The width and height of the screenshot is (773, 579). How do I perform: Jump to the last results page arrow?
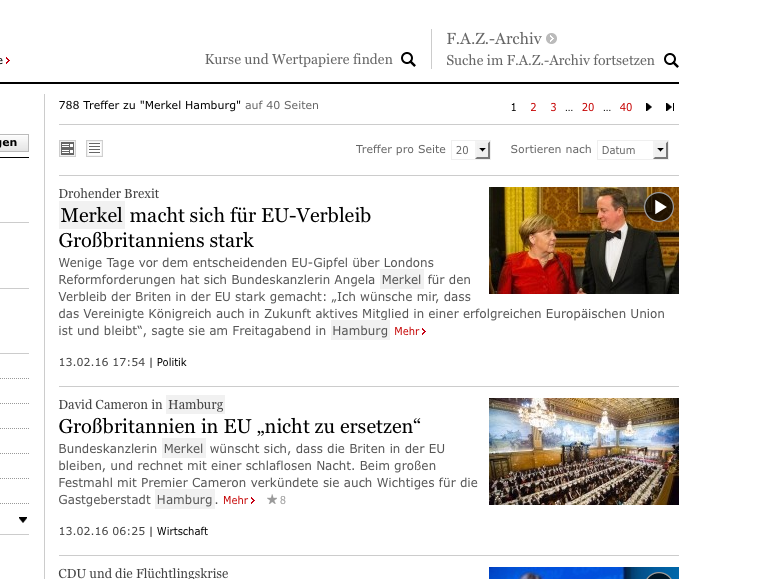[670, 107]
